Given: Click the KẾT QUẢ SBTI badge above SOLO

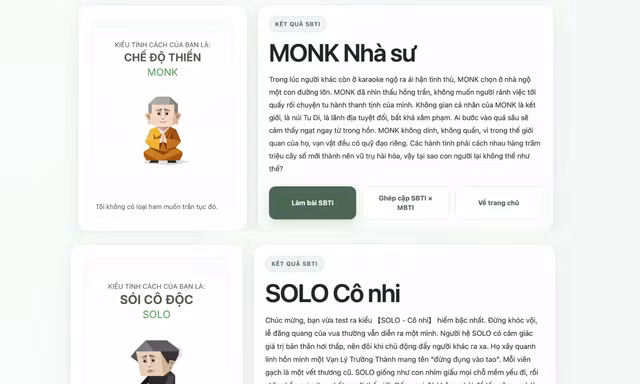Looking at the screenshot, I should [294, 264].
